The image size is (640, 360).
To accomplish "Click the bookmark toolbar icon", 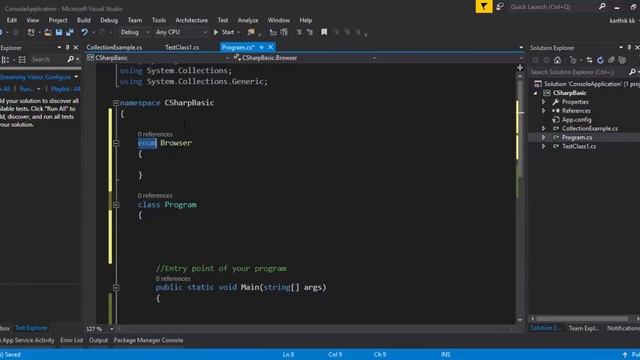I will 324,32.
